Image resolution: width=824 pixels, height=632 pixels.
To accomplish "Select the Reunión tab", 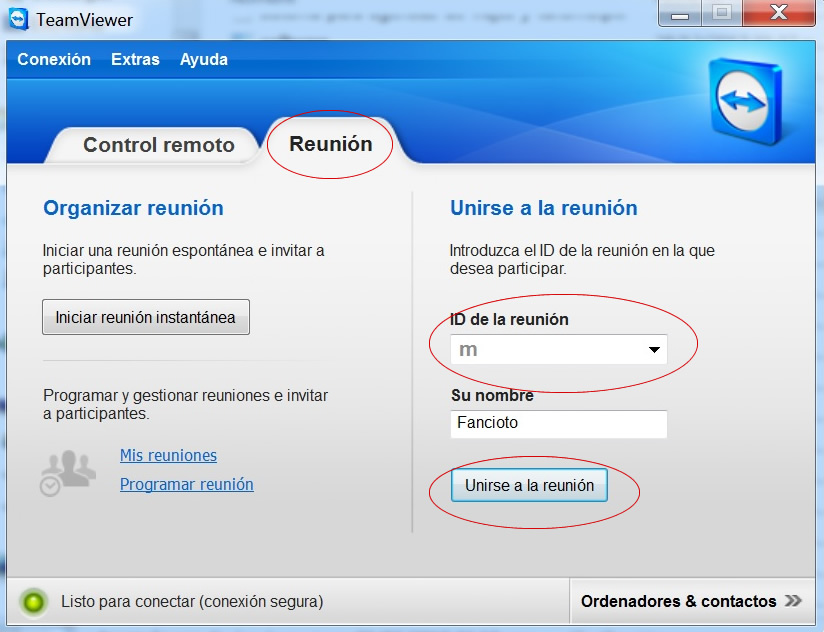I will click(330, 144).
